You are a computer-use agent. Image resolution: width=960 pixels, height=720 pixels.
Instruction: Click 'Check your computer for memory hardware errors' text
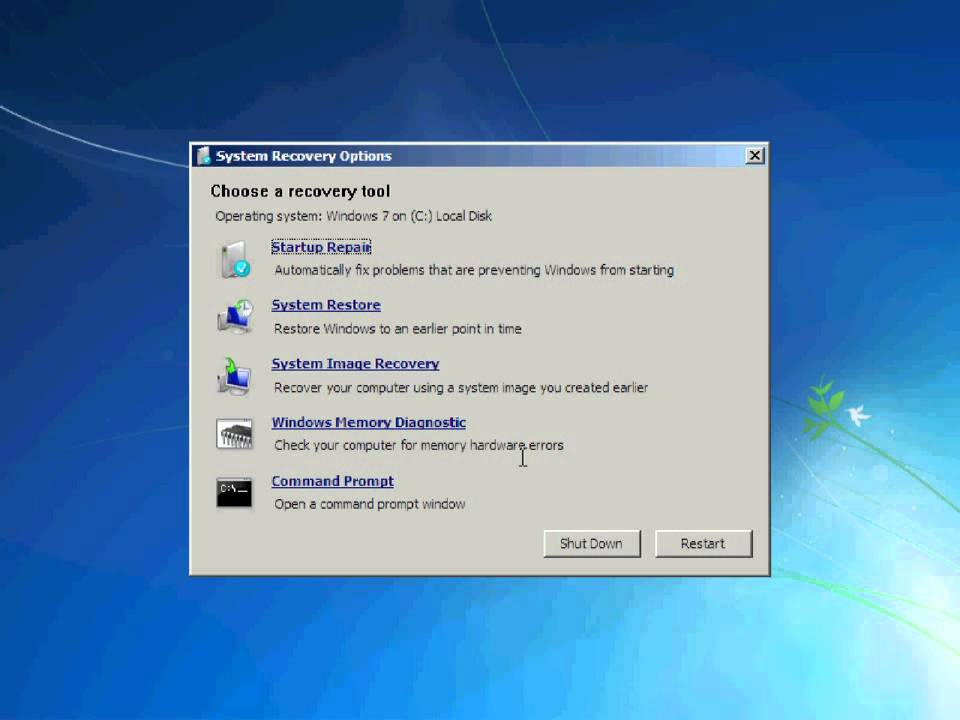pyautogui.click(x=419, y=445)
